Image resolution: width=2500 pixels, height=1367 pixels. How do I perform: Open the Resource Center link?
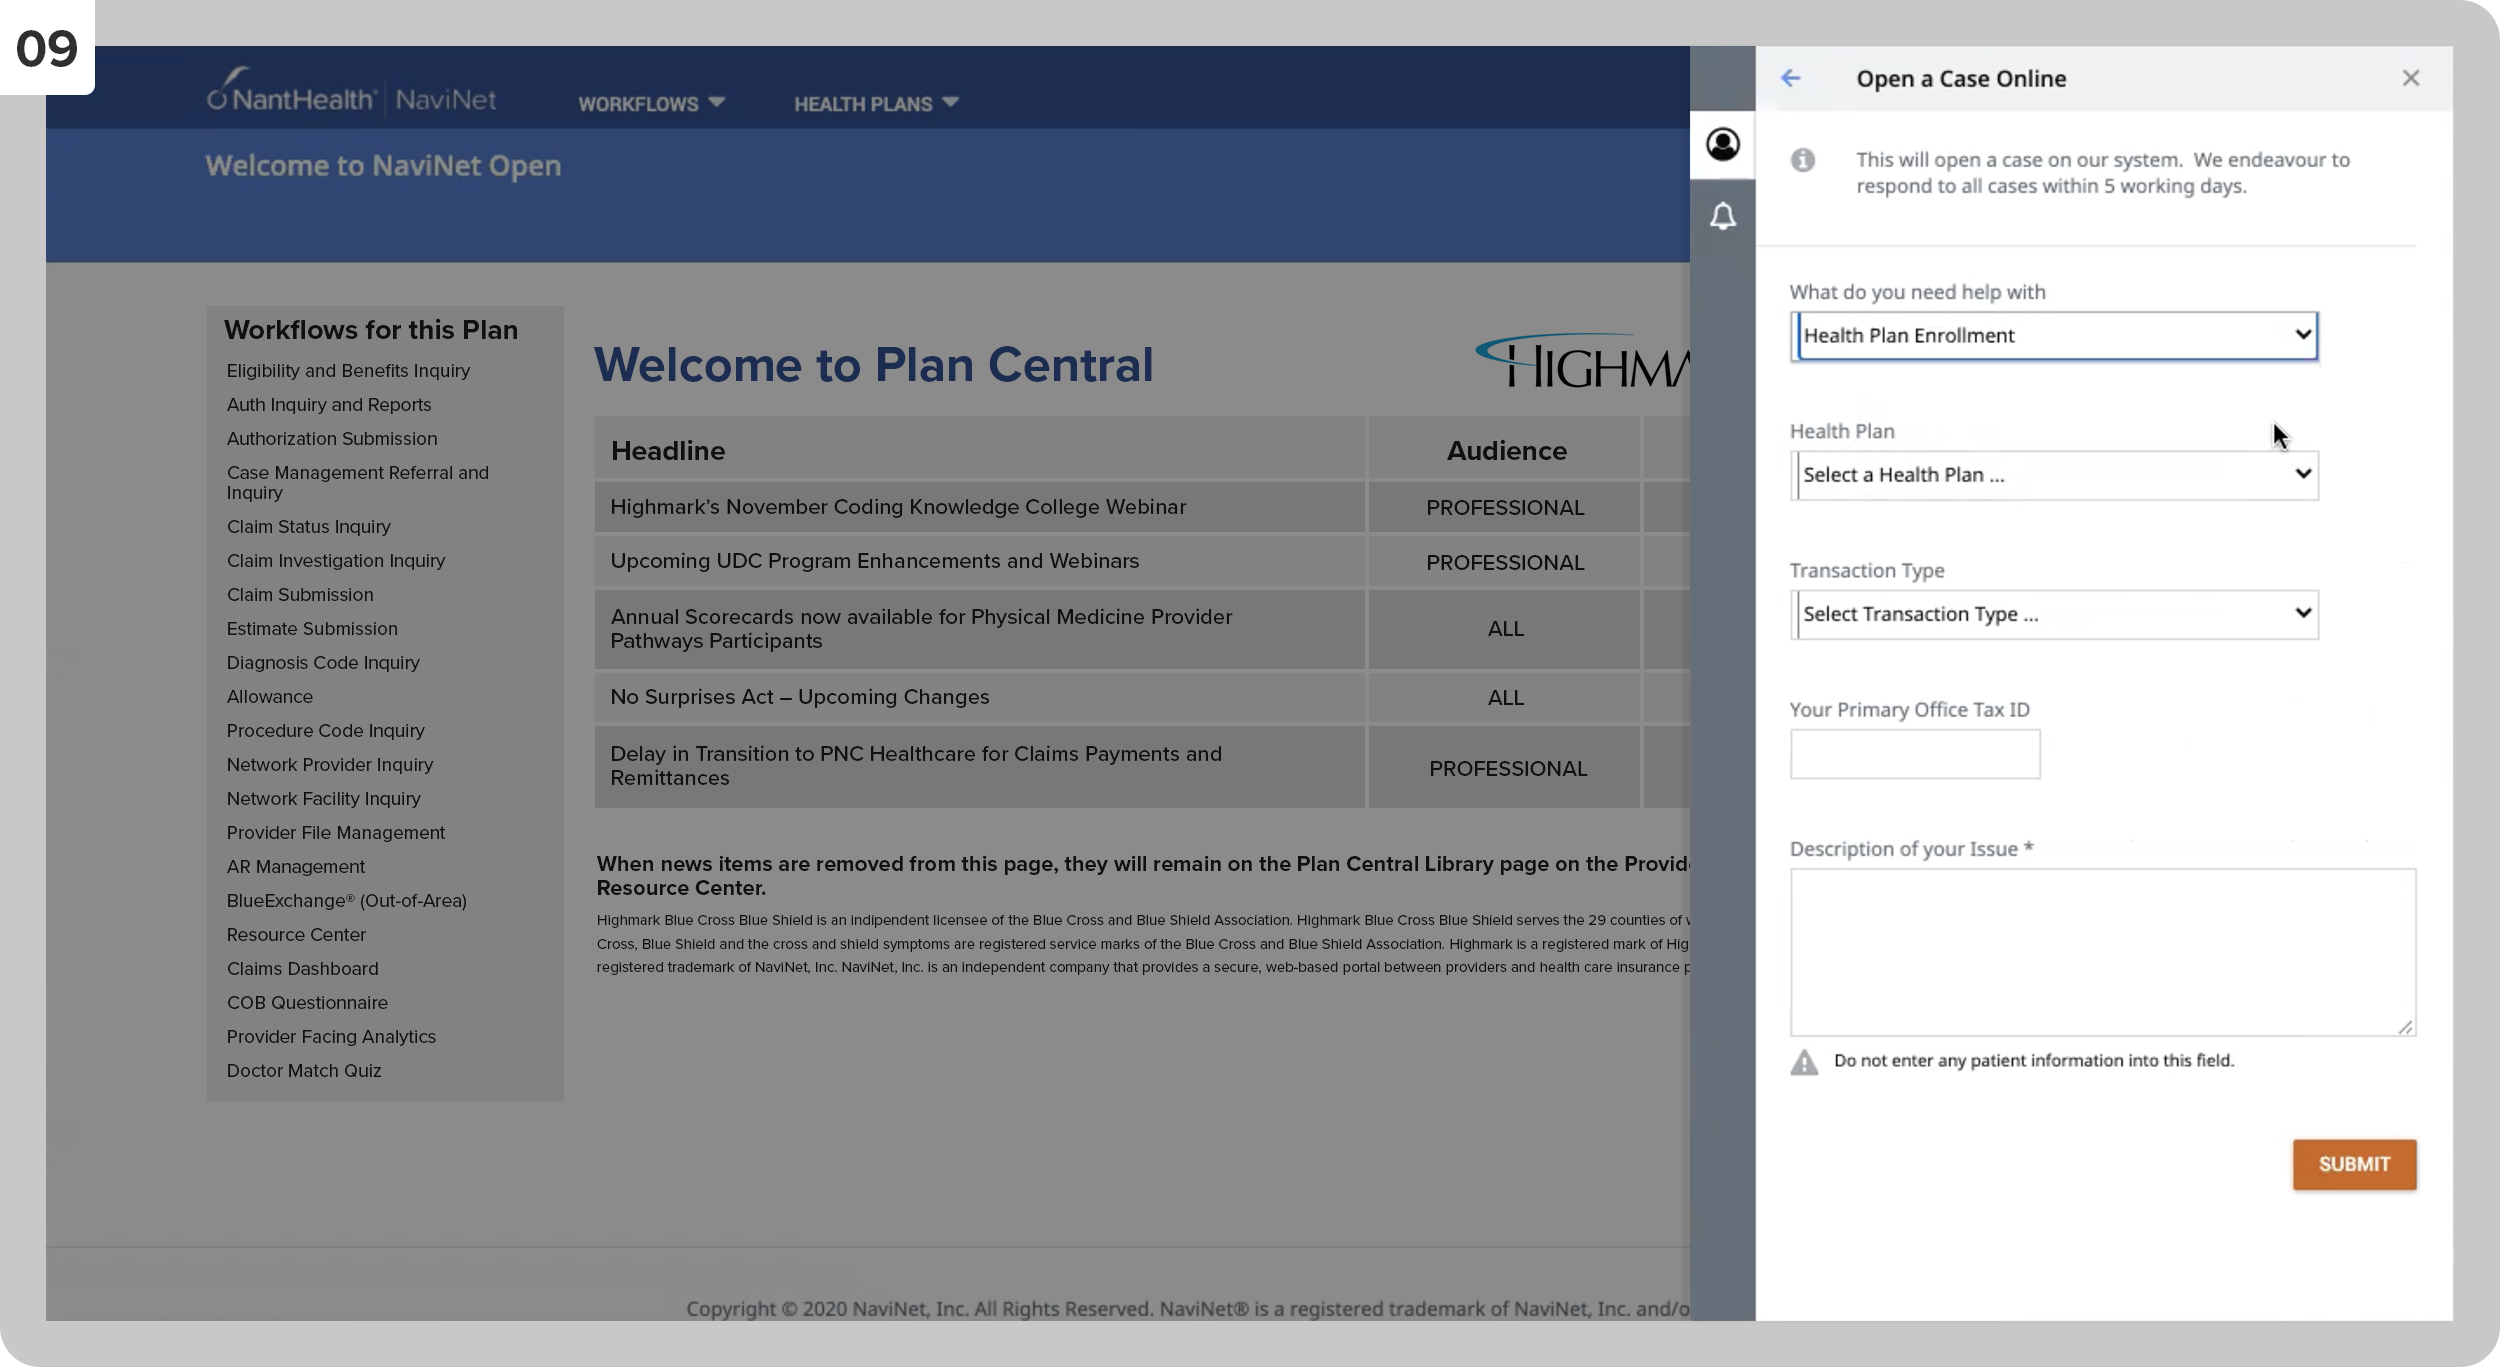[296, 935]
